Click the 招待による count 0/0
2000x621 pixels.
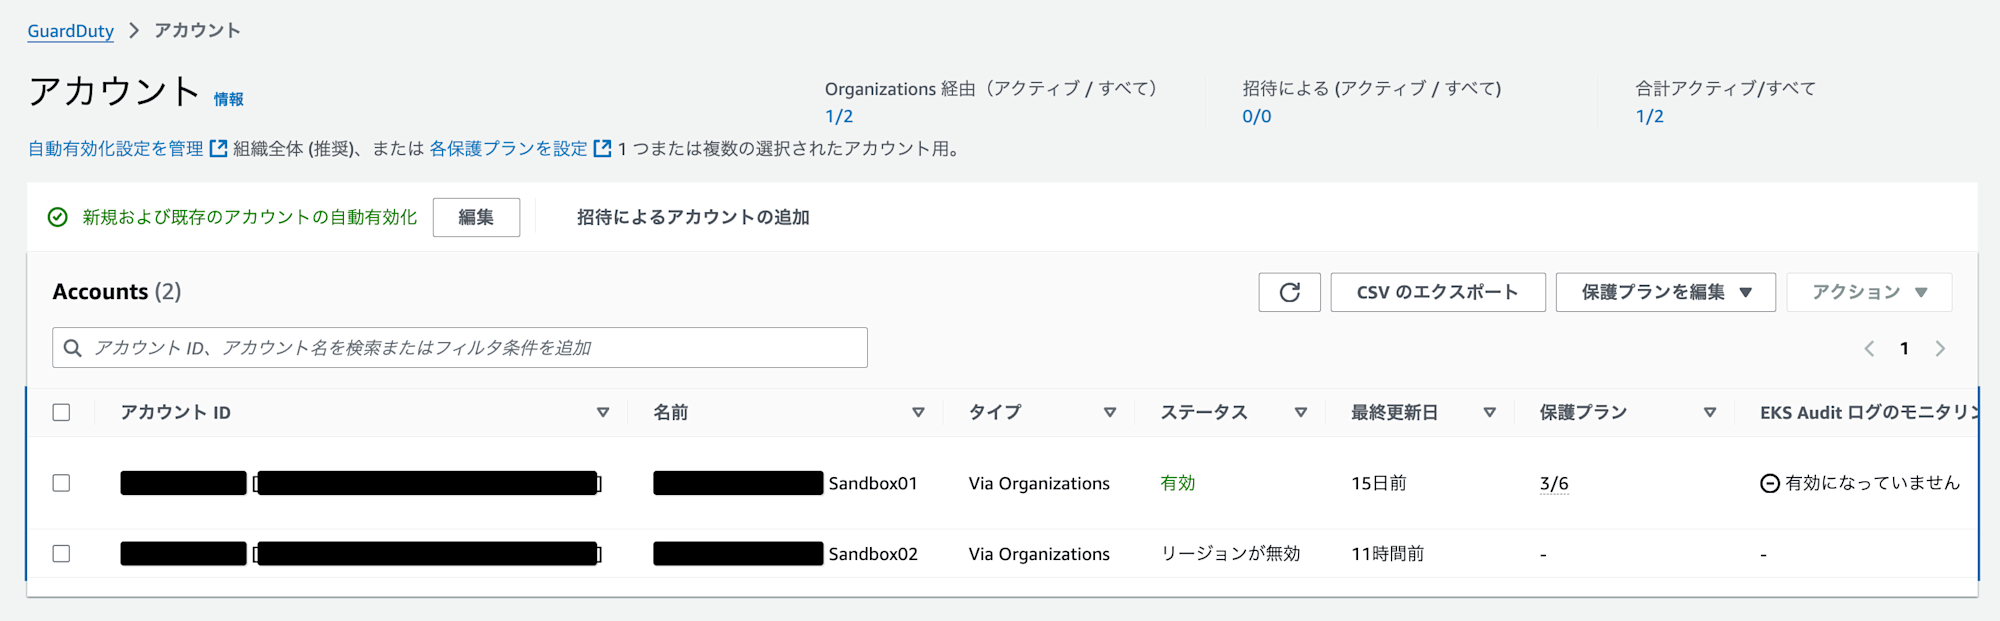1257,116
